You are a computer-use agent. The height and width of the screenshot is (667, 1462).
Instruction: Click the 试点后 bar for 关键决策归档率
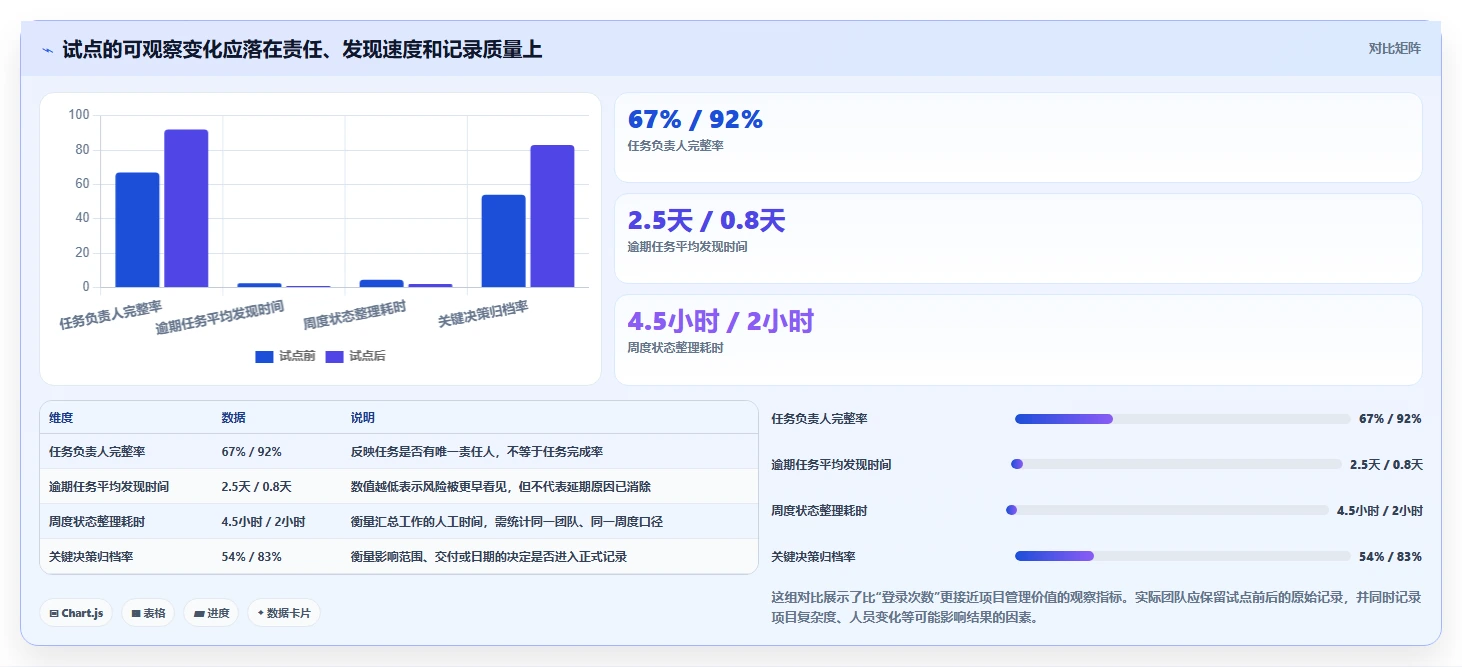tap(552, 217)
